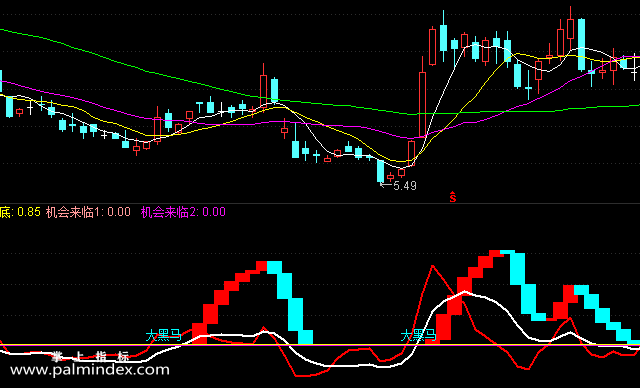This screenshot has height=388, width=640.
Task: Click the right 大黑马 signal label
Action: point(418,336)
